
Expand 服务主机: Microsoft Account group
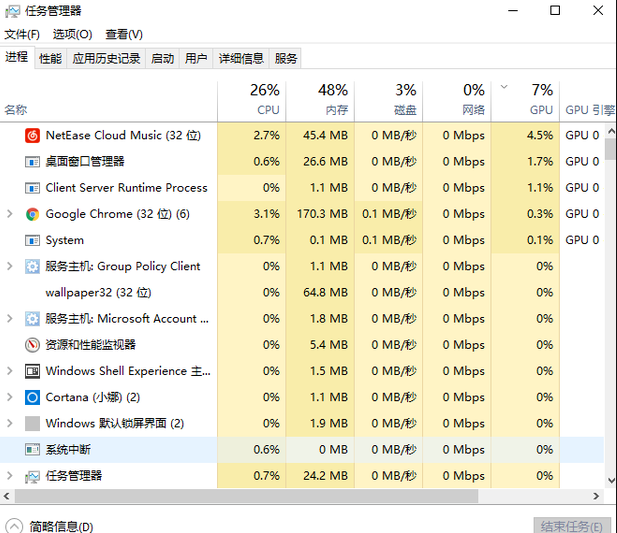pos(10,319)
